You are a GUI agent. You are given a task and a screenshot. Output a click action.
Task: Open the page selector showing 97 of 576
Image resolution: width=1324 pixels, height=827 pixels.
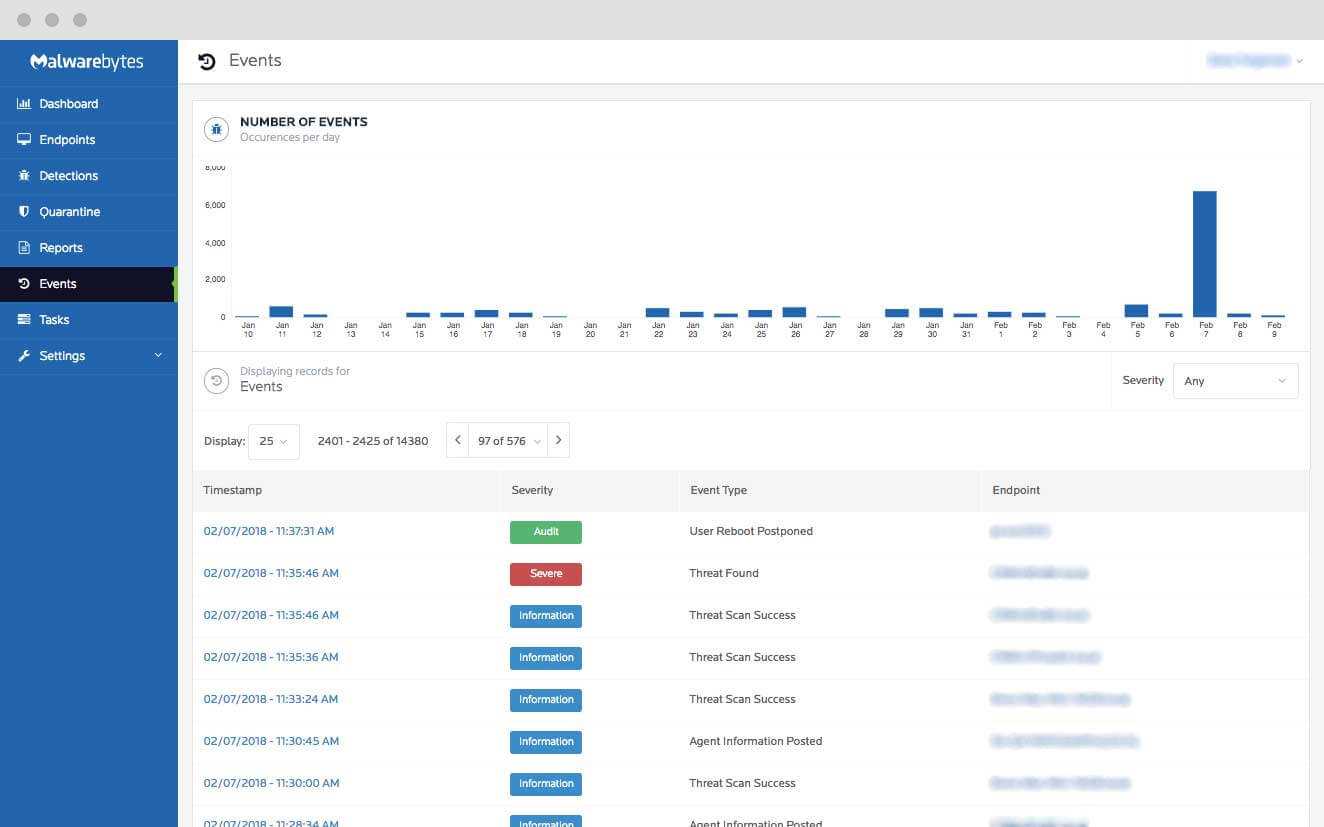[508, 441]
